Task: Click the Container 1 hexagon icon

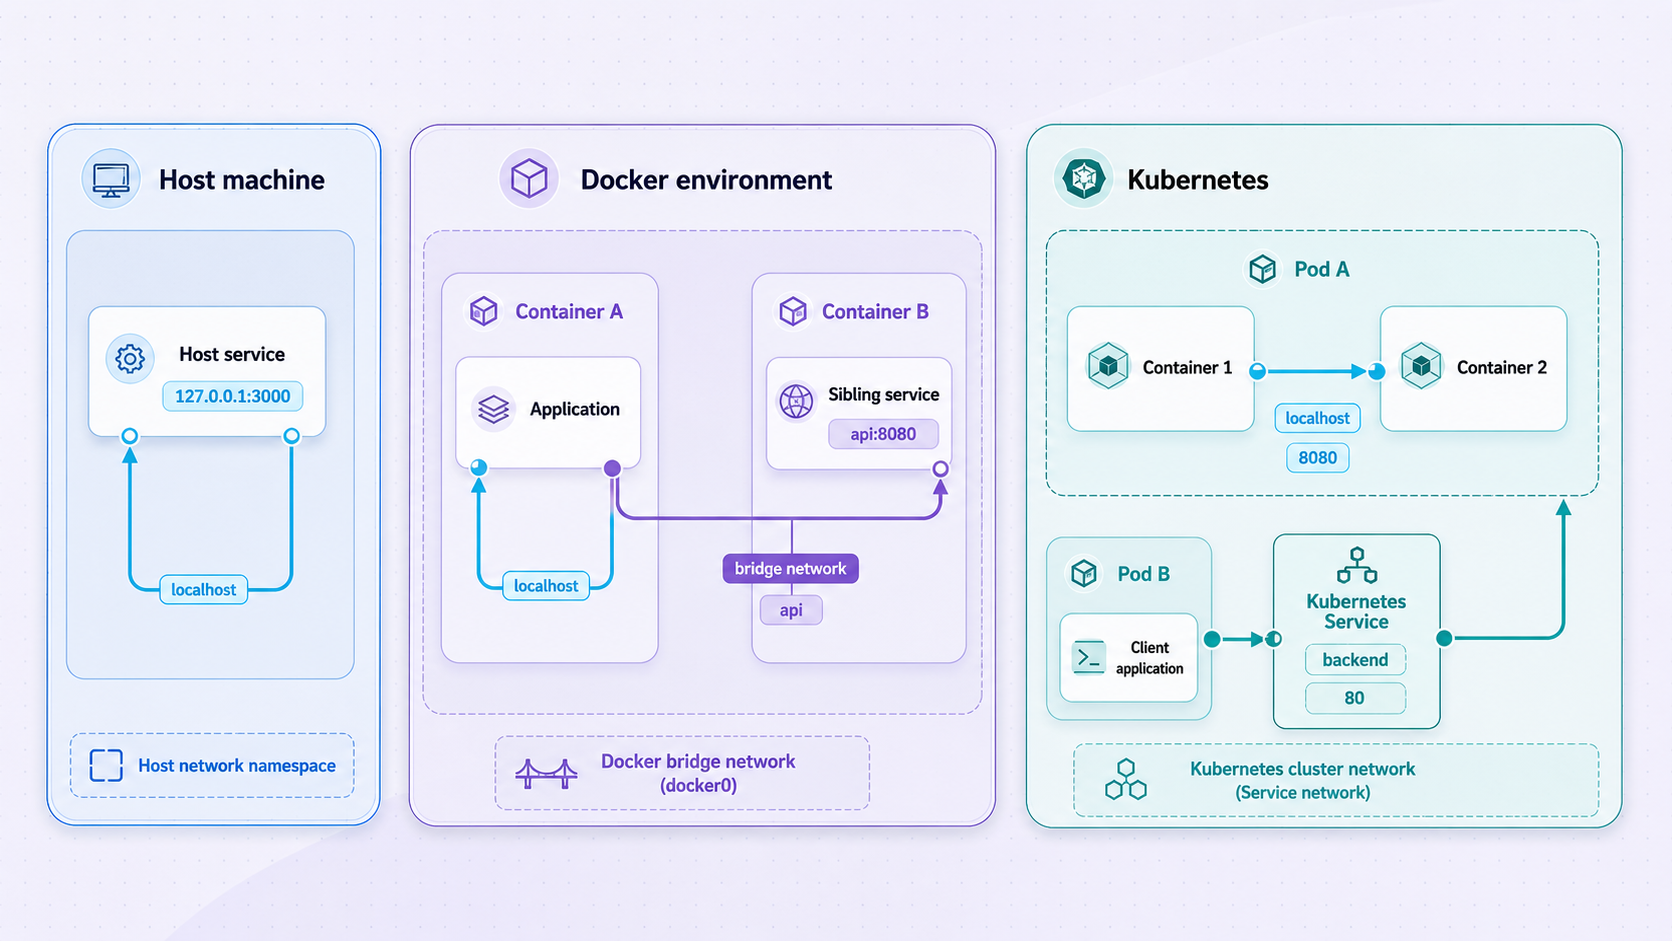Action: pyautogui.click(x=1108, y=366)
